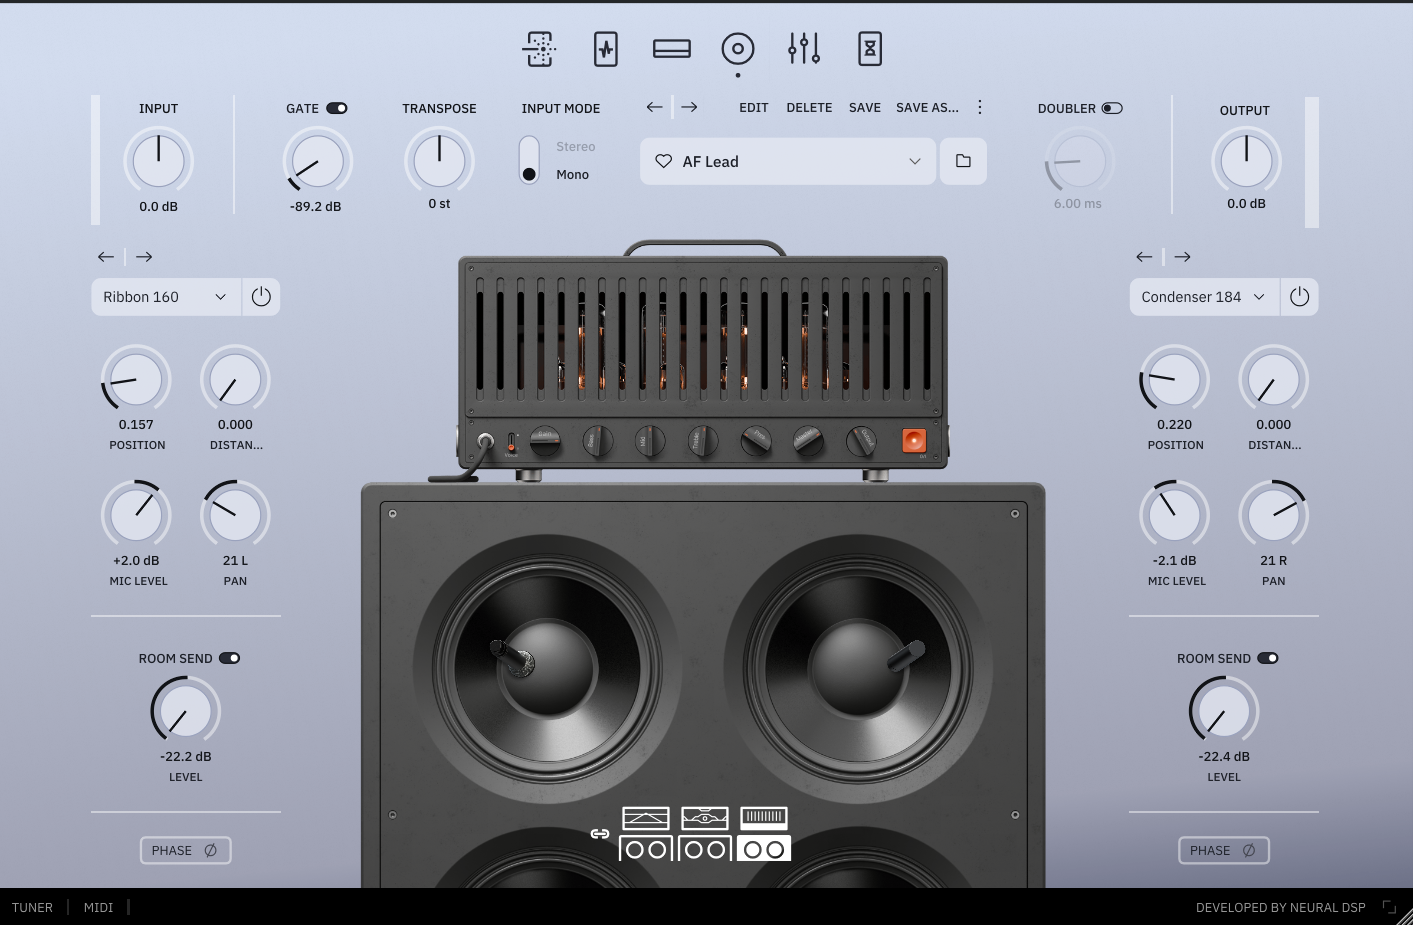Click the Condenser 184 room send LEVEL knob
The image size is (1413, 925).
(1224, 711)
